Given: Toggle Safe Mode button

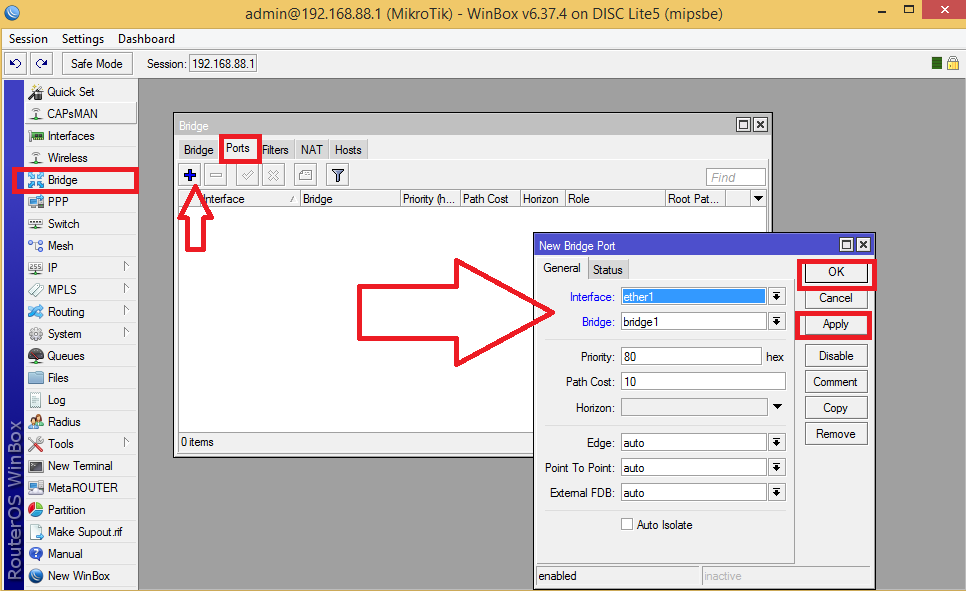Looking at the screenshot, I should [97, 63].
